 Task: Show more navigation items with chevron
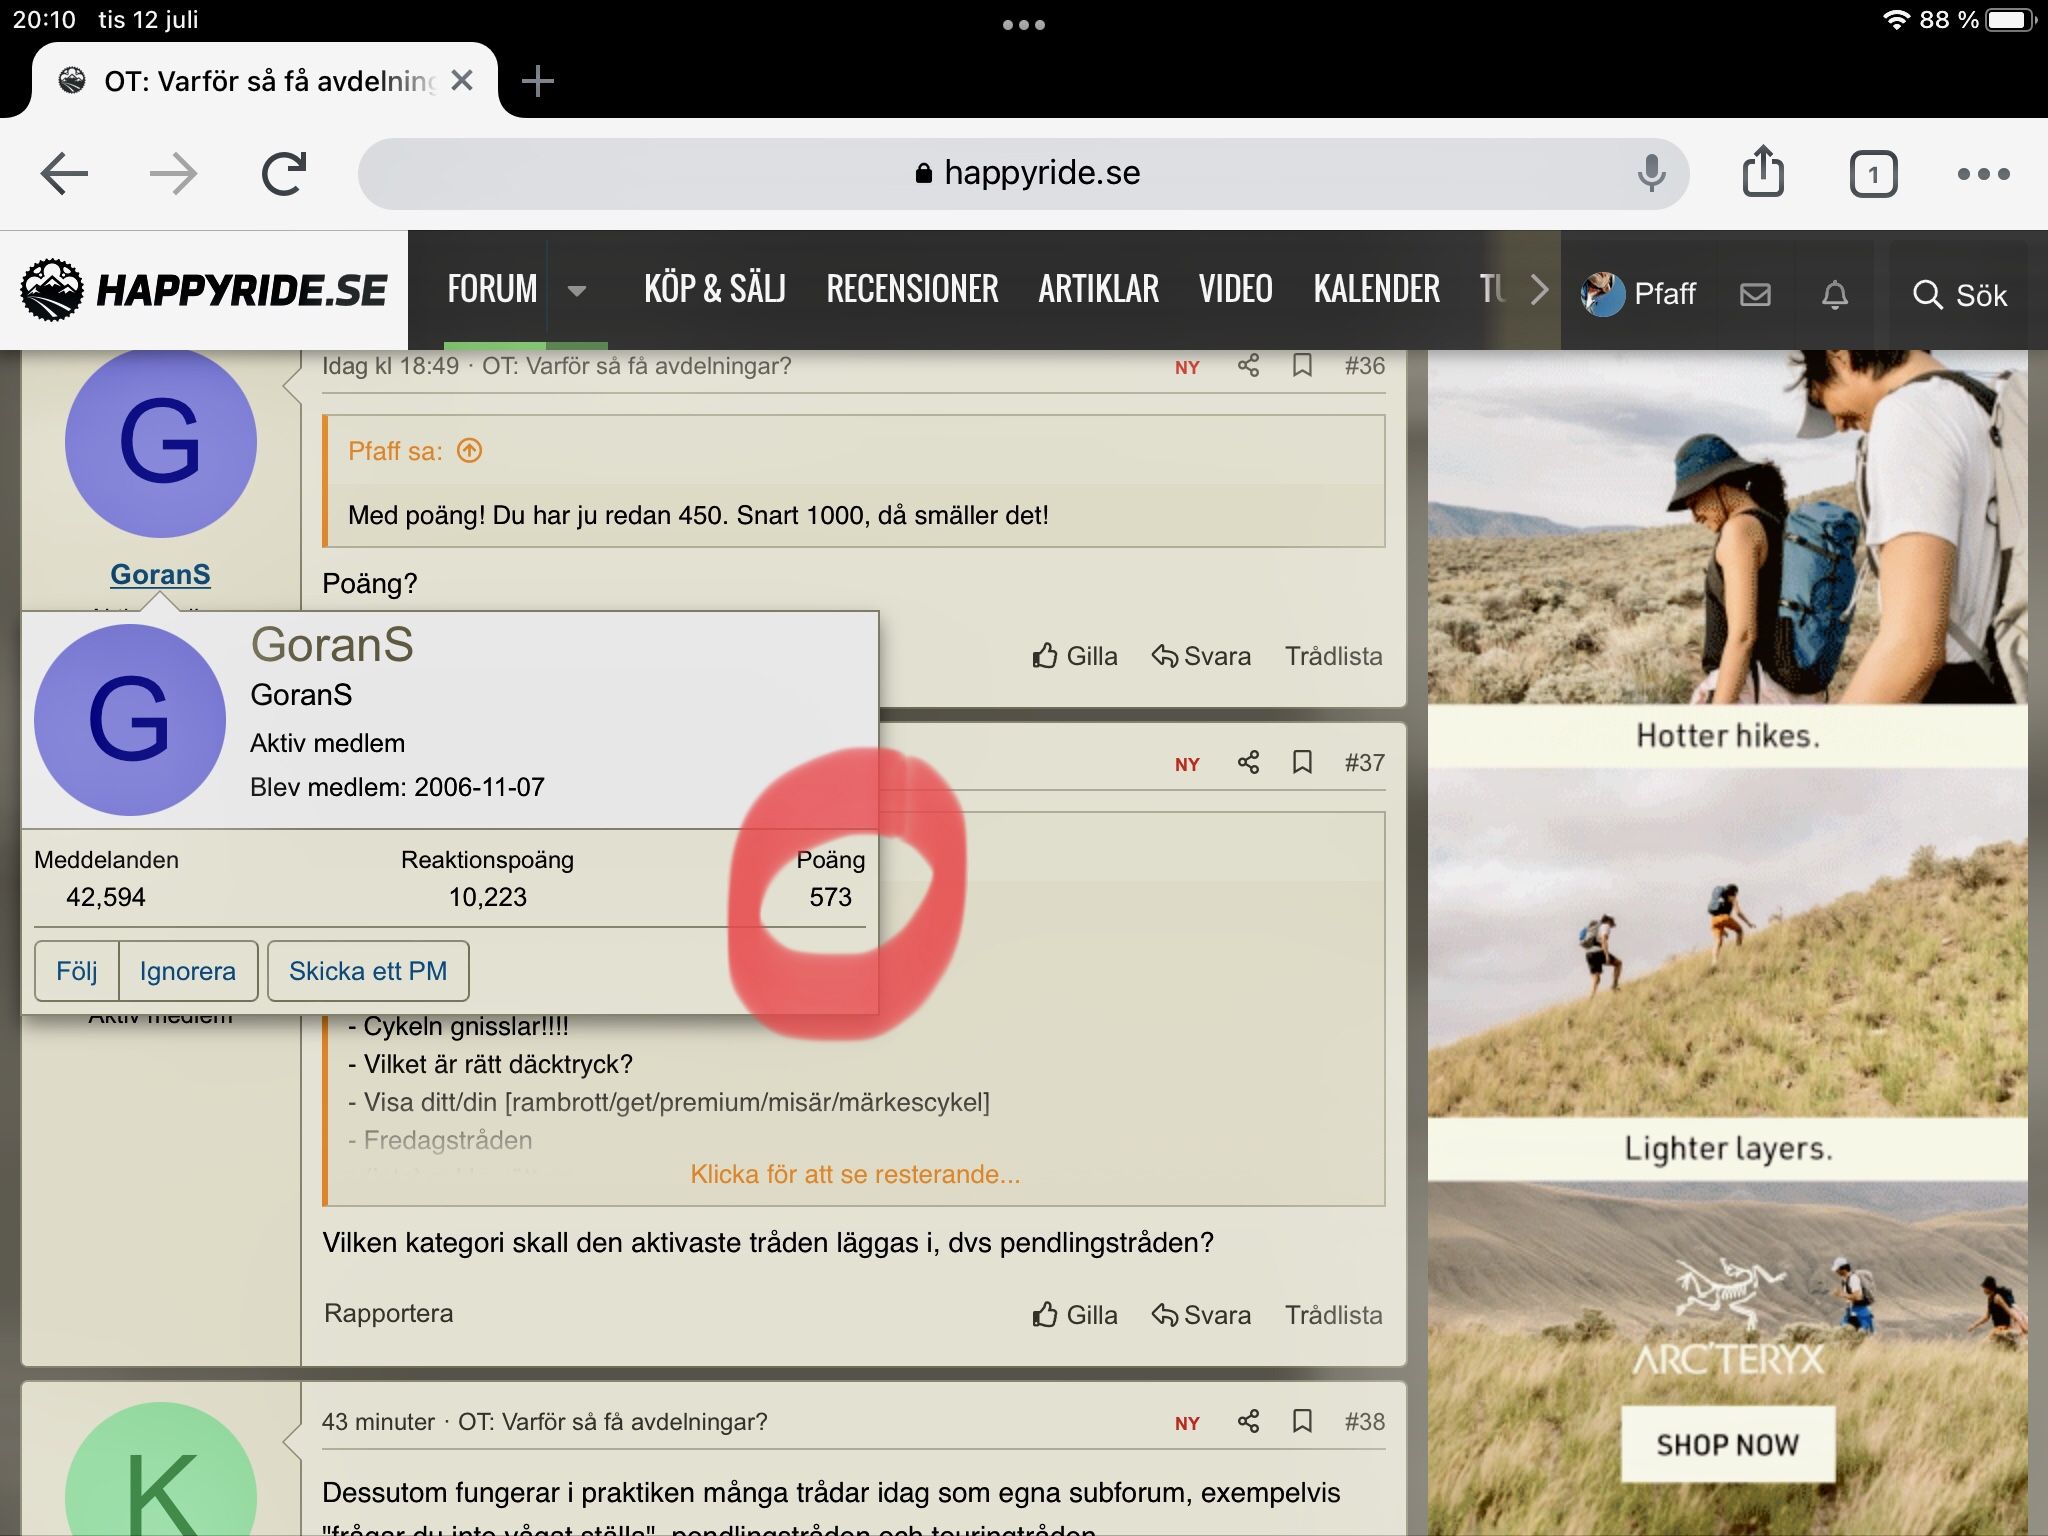(1539, 290)
